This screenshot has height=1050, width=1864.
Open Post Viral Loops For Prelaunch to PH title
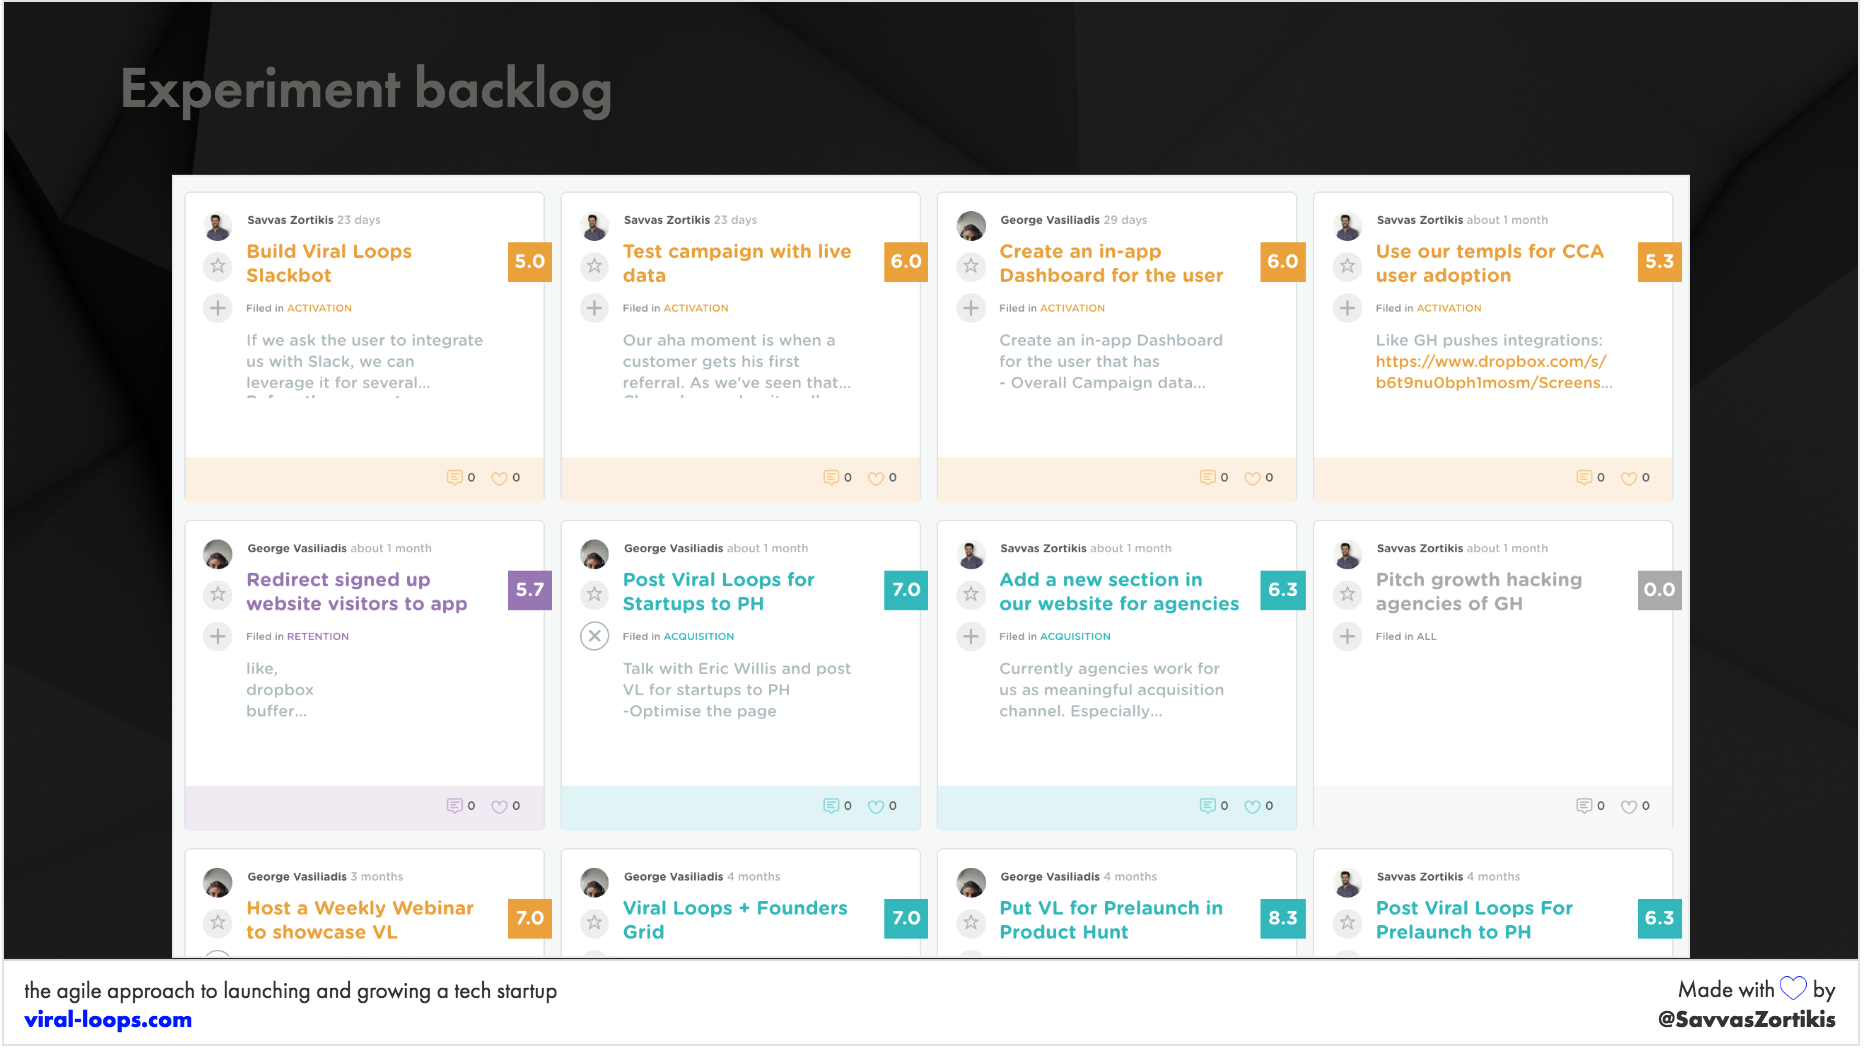tap(1474, 920)
